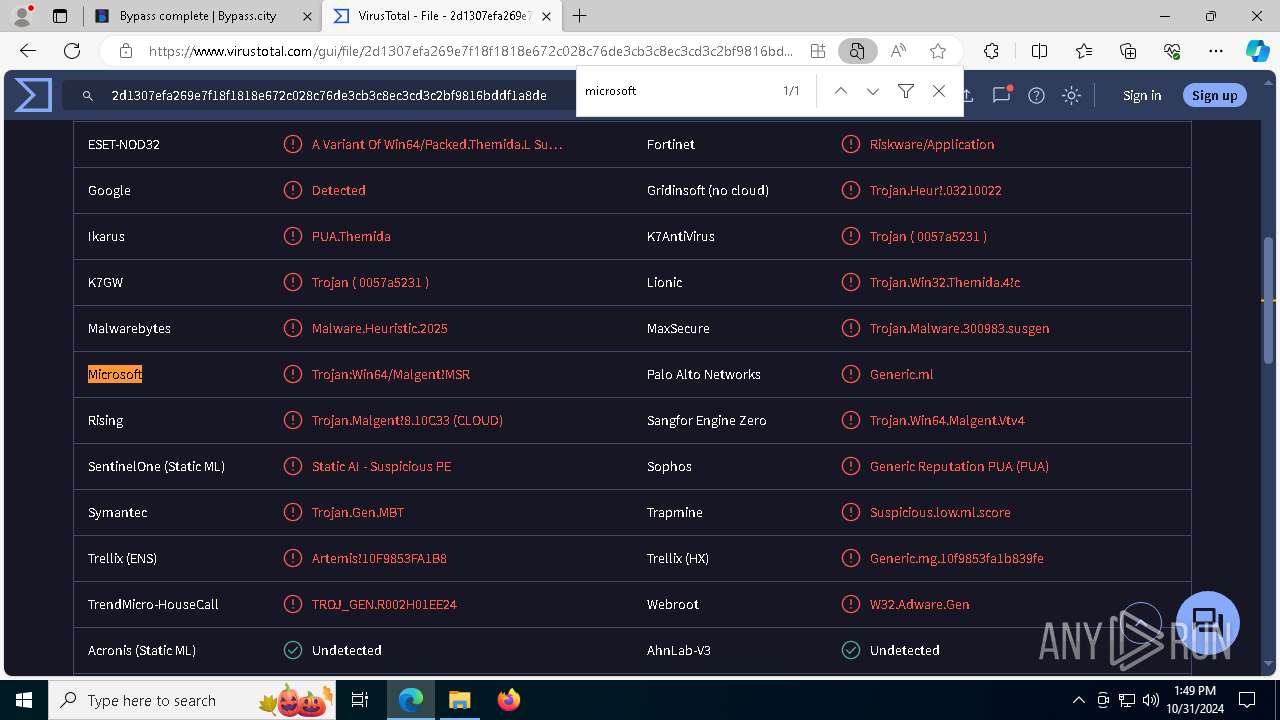Close the VirusTotal tab
The image size is (1280, 720).
point(546,16)
